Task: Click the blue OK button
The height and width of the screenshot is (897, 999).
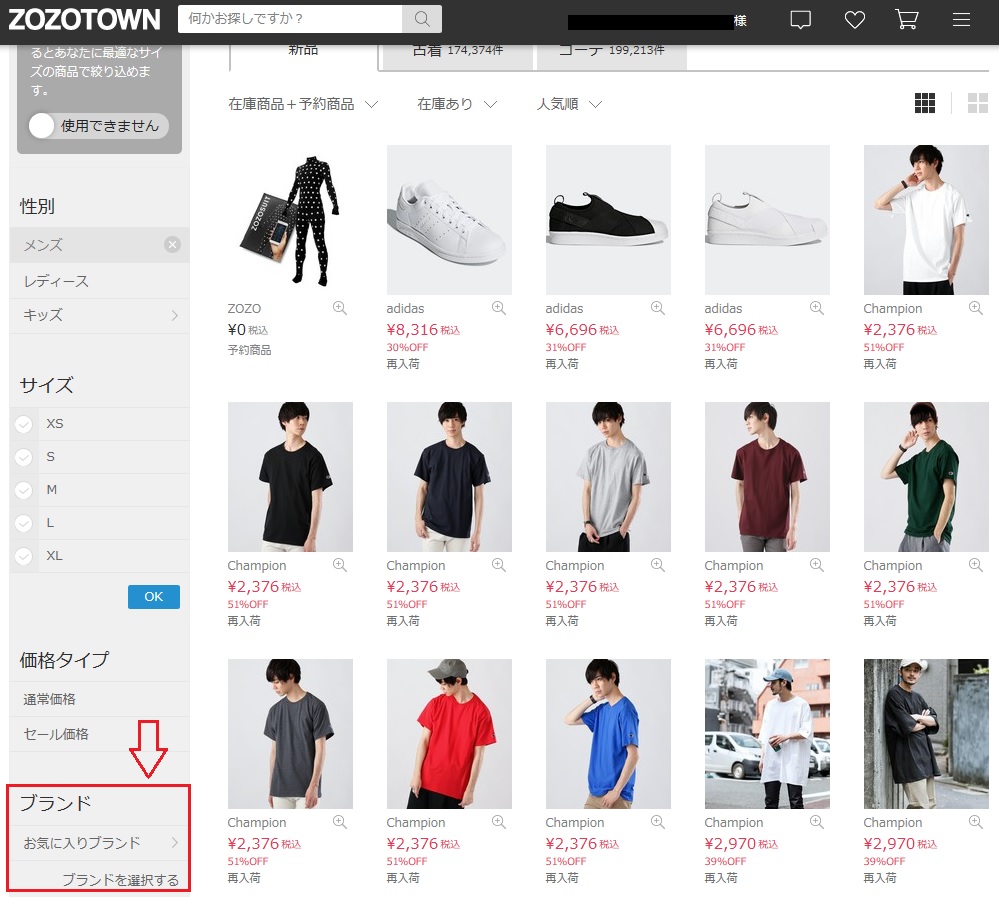Action: click(x=154, y=597)
